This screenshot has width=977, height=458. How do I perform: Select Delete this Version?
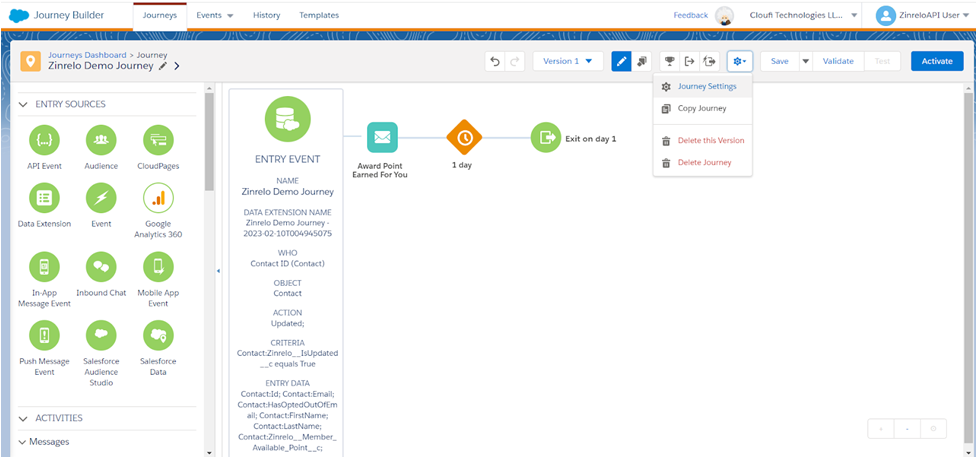(703, 141)
